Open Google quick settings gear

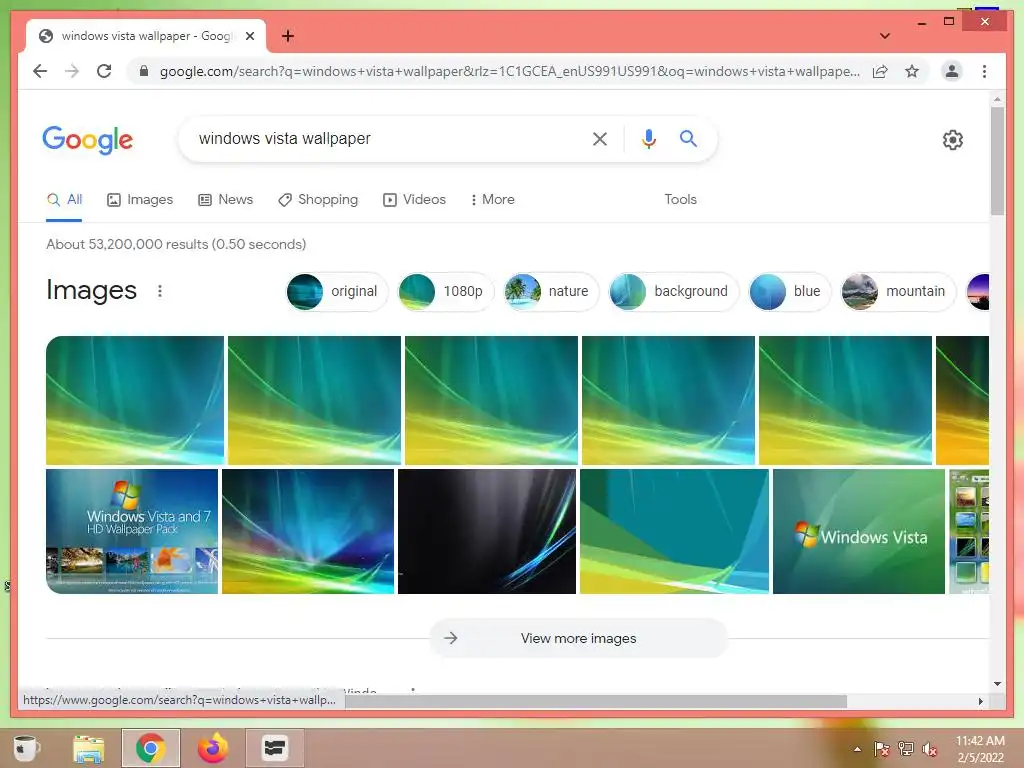953,140
